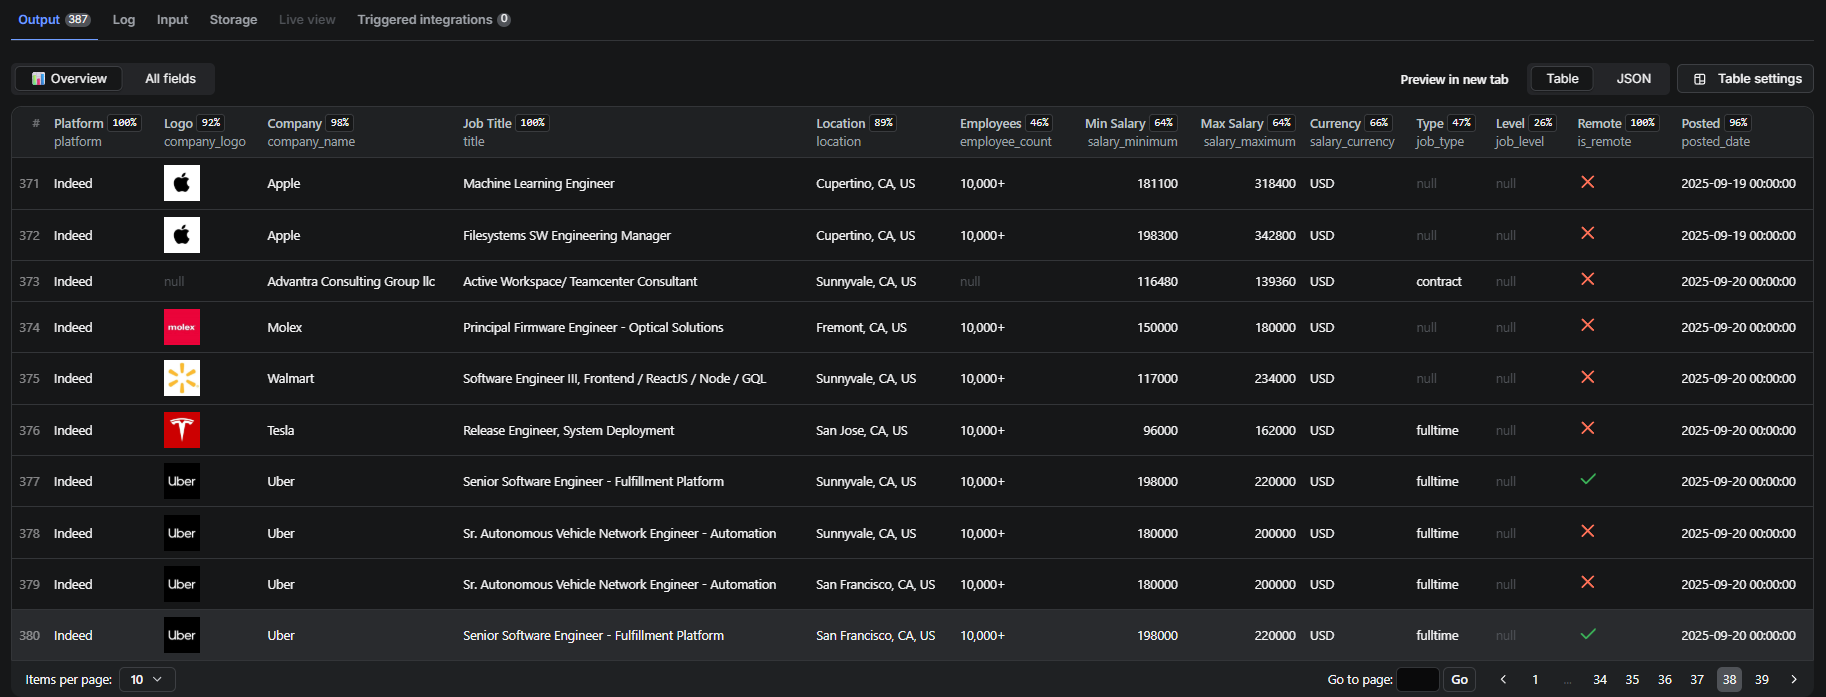Click the remote X icon for Molex row

1587,325
